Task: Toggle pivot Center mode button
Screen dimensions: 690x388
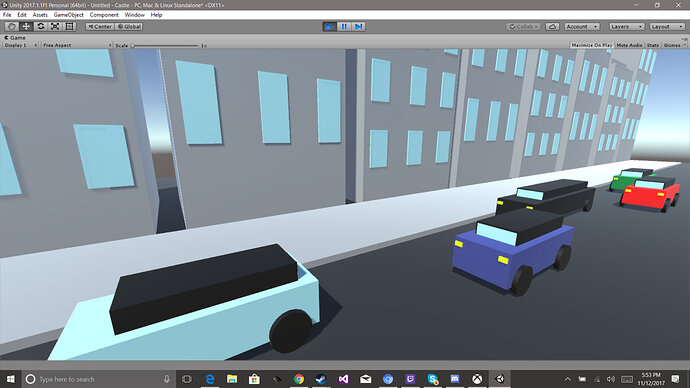Action: 100,26
